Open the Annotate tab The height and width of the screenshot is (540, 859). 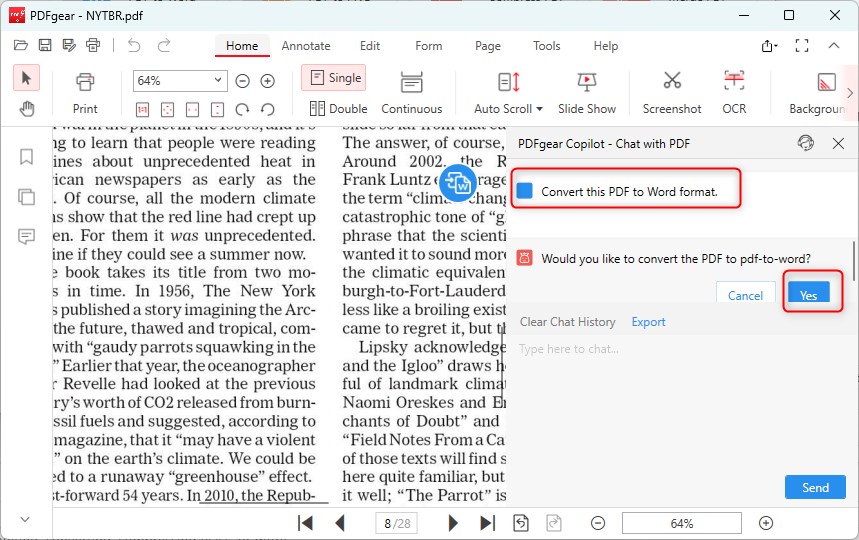[x=306, y=46]
